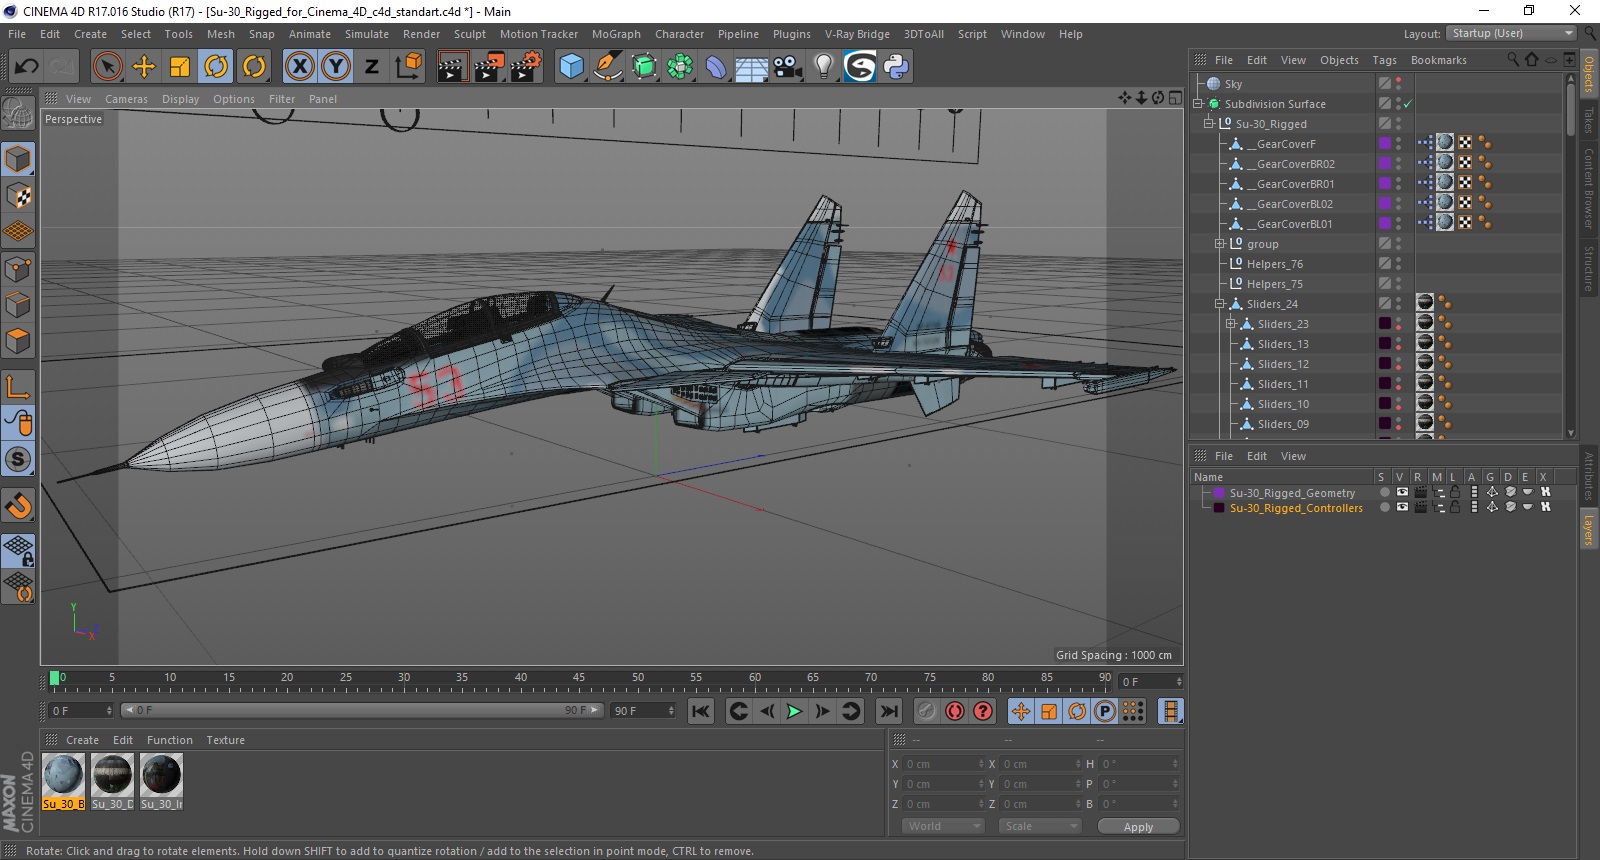This screenshot has width=1600, height=860.
Task: Switch to Edges mode
Action: (x=18, y=305)
